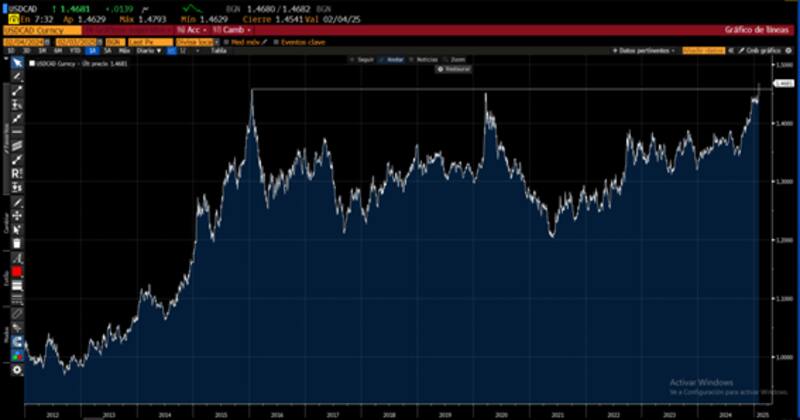Click the chart settings gear at top right
This screenshot has height=420, width=800.
point(789,49)
